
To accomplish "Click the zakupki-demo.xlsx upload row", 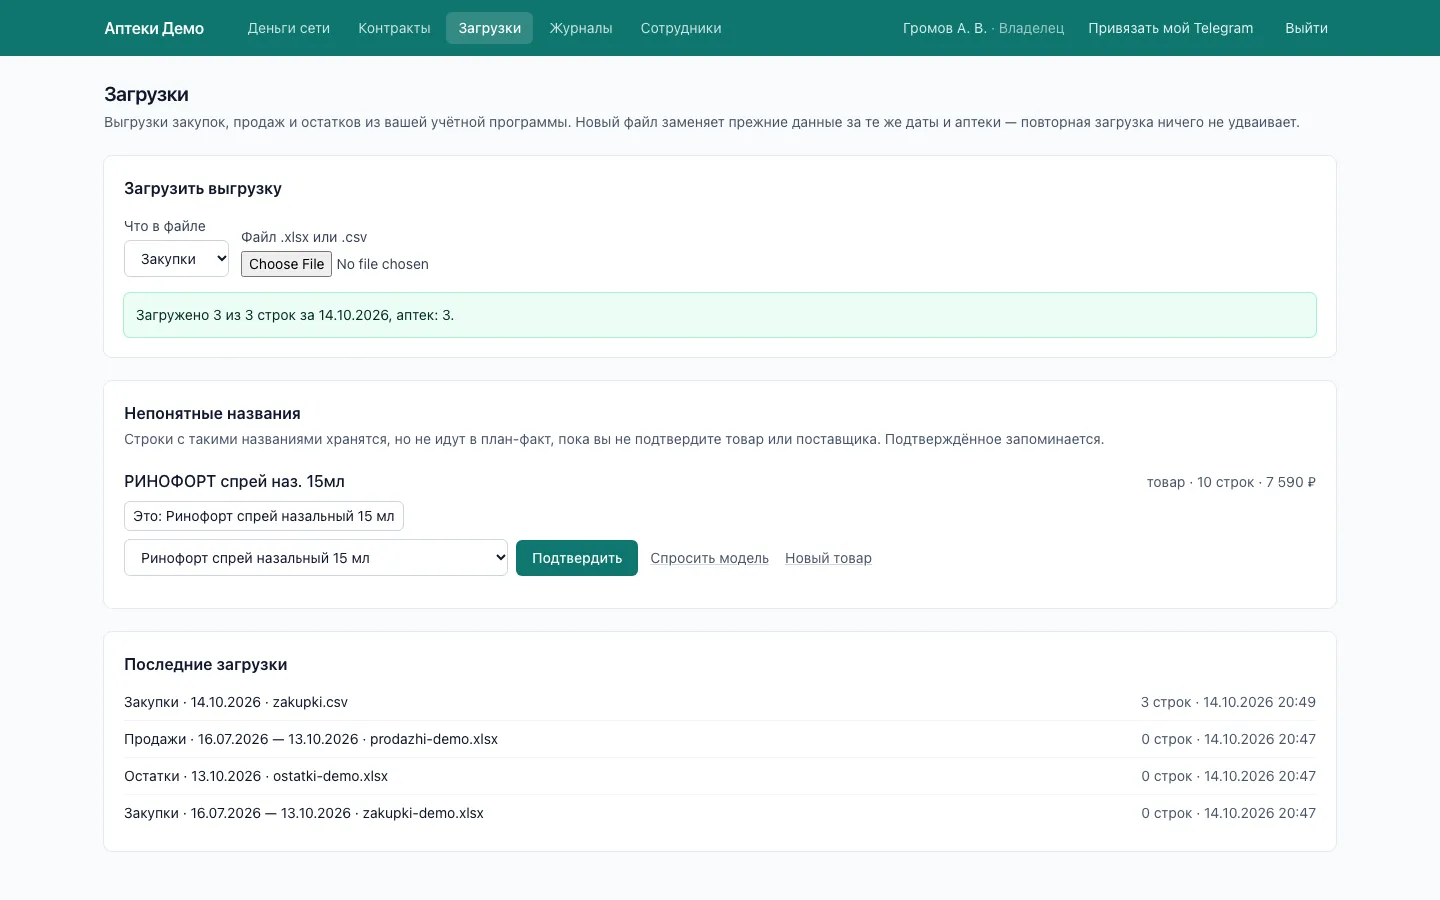I will 720,813.
